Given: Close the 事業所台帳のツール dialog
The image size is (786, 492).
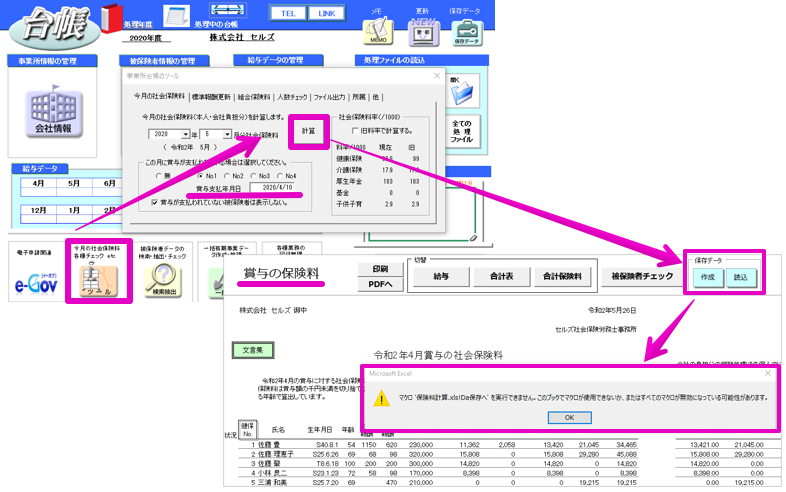Looking at the screenshot, I should click(437, 76).
